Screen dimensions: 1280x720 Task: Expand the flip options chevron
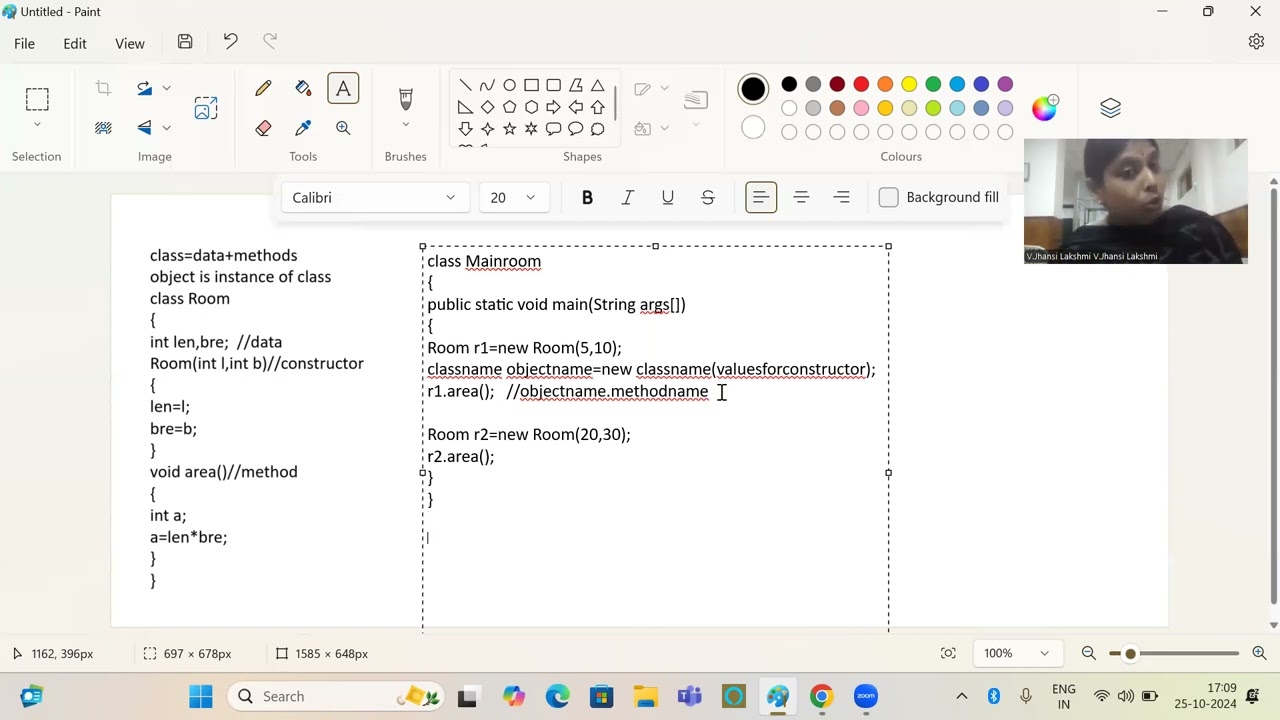166,127
